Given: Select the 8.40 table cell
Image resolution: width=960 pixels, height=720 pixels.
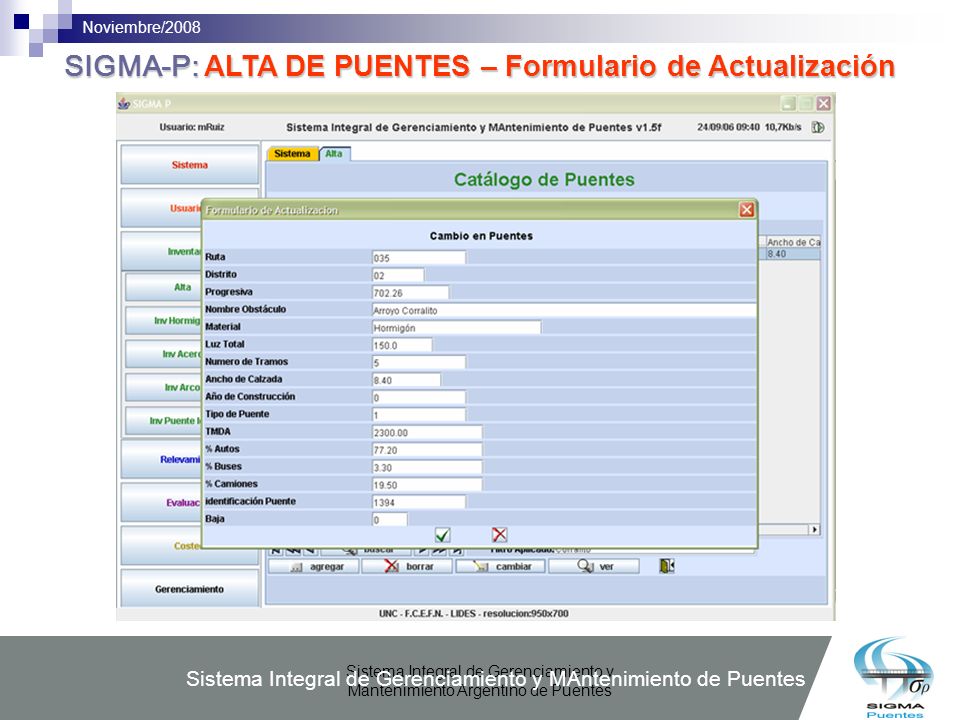Looking at the screenshot, I should [793, 254].
